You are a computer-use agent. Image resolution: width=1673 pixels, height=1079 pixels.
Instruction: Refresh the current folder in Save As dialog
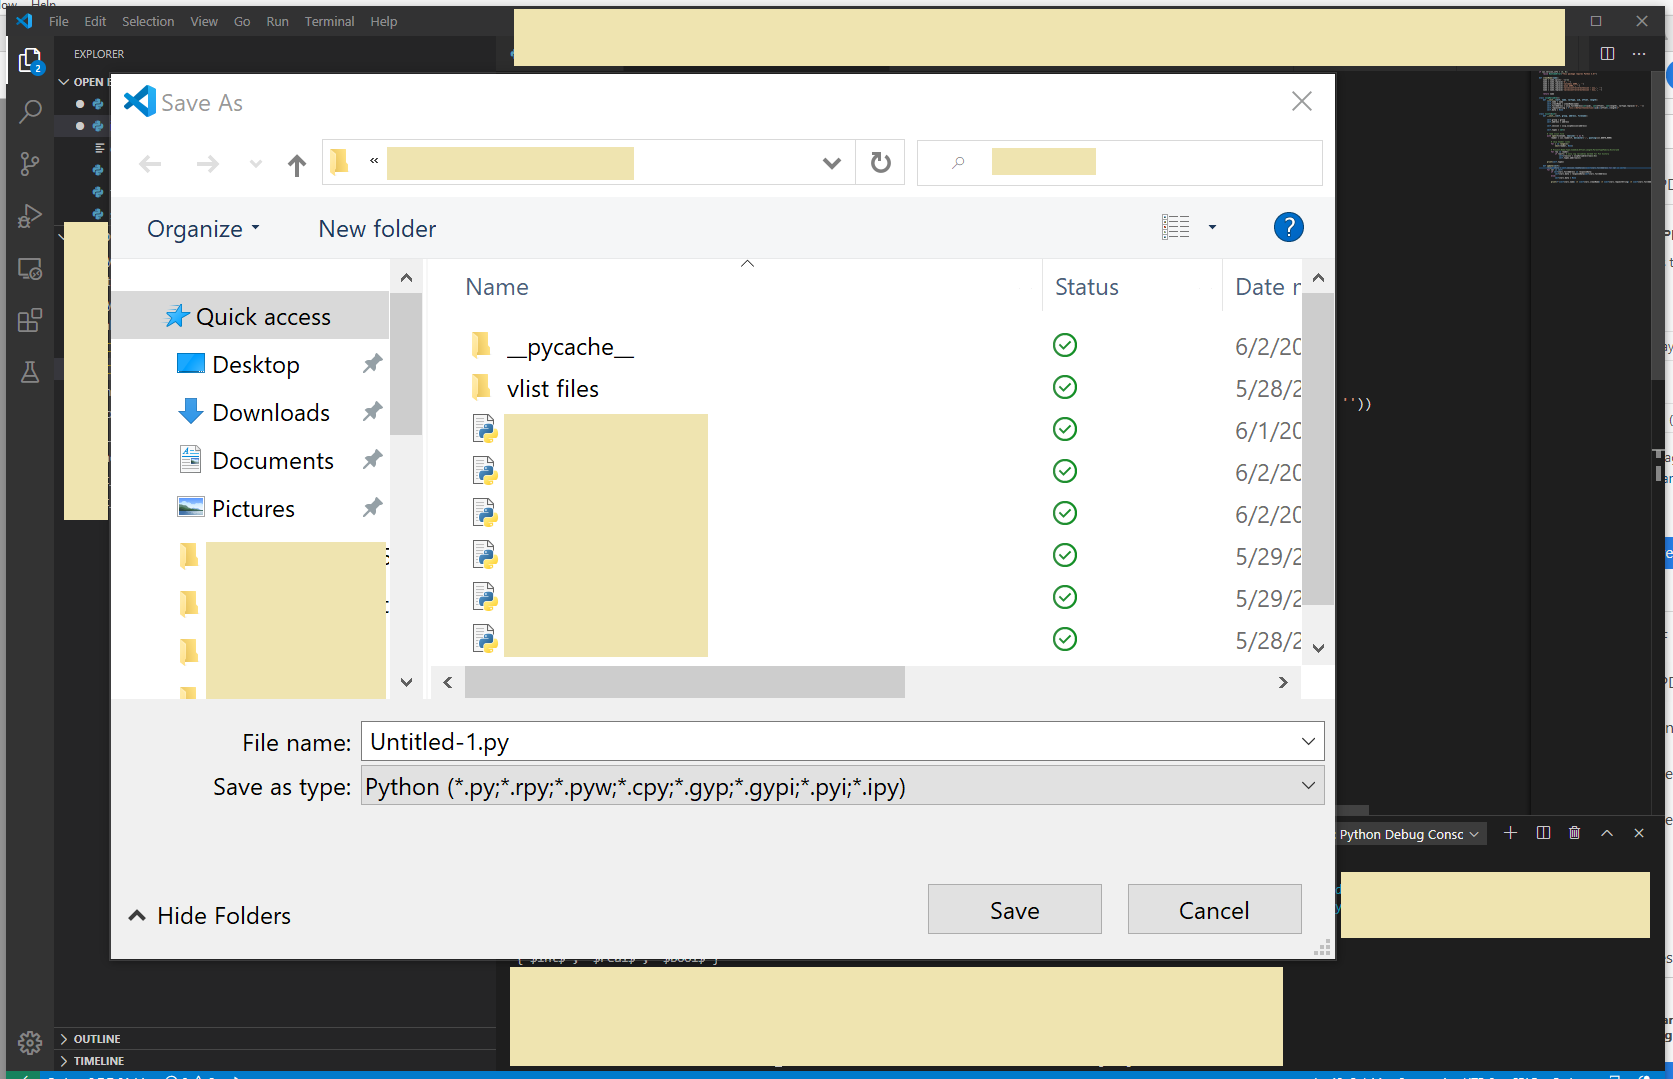point(879,162)
